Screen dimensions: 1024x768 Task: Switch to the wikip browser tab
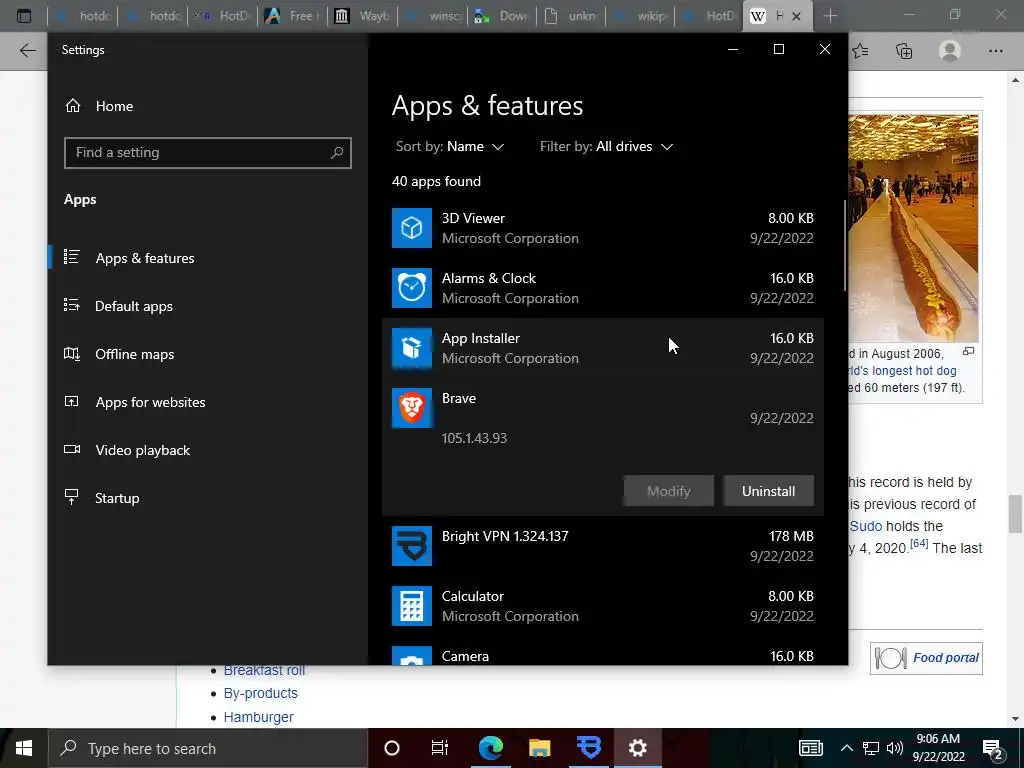[643, 16]
